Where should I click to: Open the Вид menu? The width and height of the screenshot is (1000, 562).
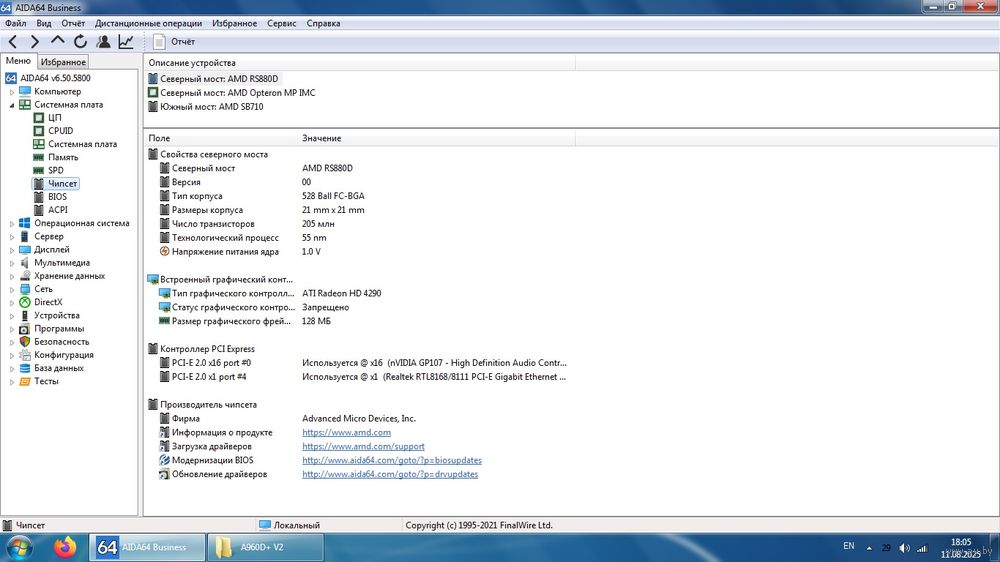[43, 24]
